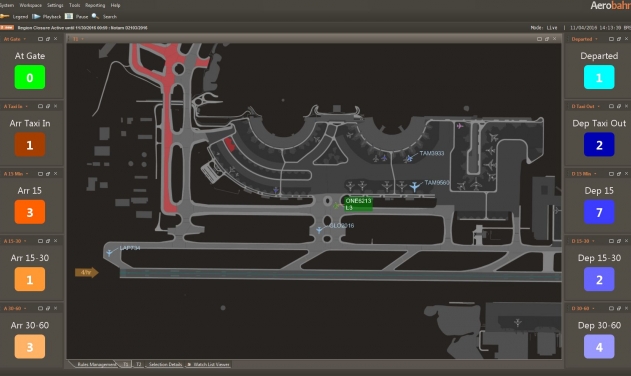Pop out the At Gate panel

48,39
